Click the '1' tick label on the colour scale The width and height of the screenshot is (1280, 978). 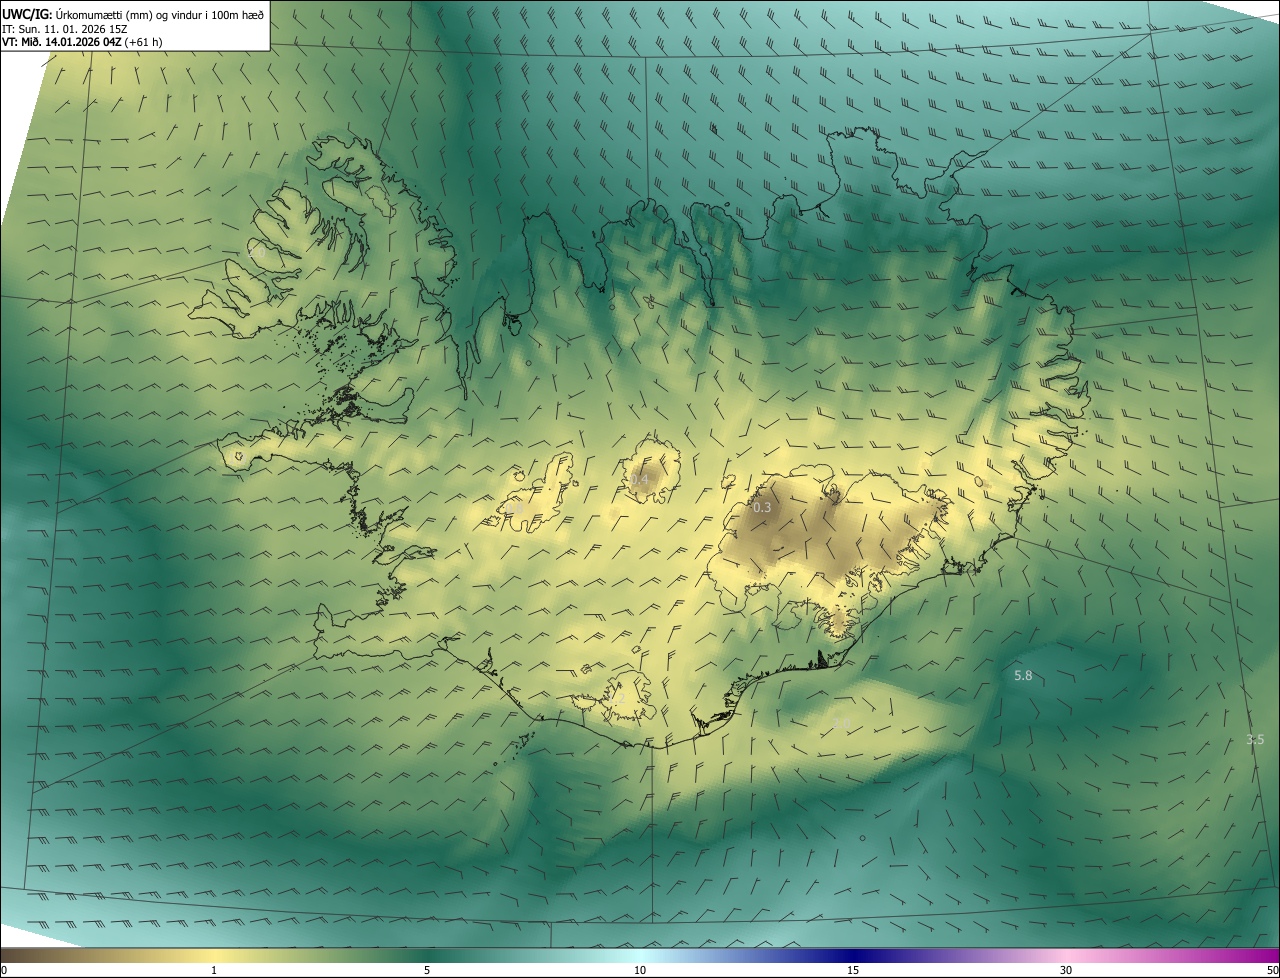(x=214, y=970)
